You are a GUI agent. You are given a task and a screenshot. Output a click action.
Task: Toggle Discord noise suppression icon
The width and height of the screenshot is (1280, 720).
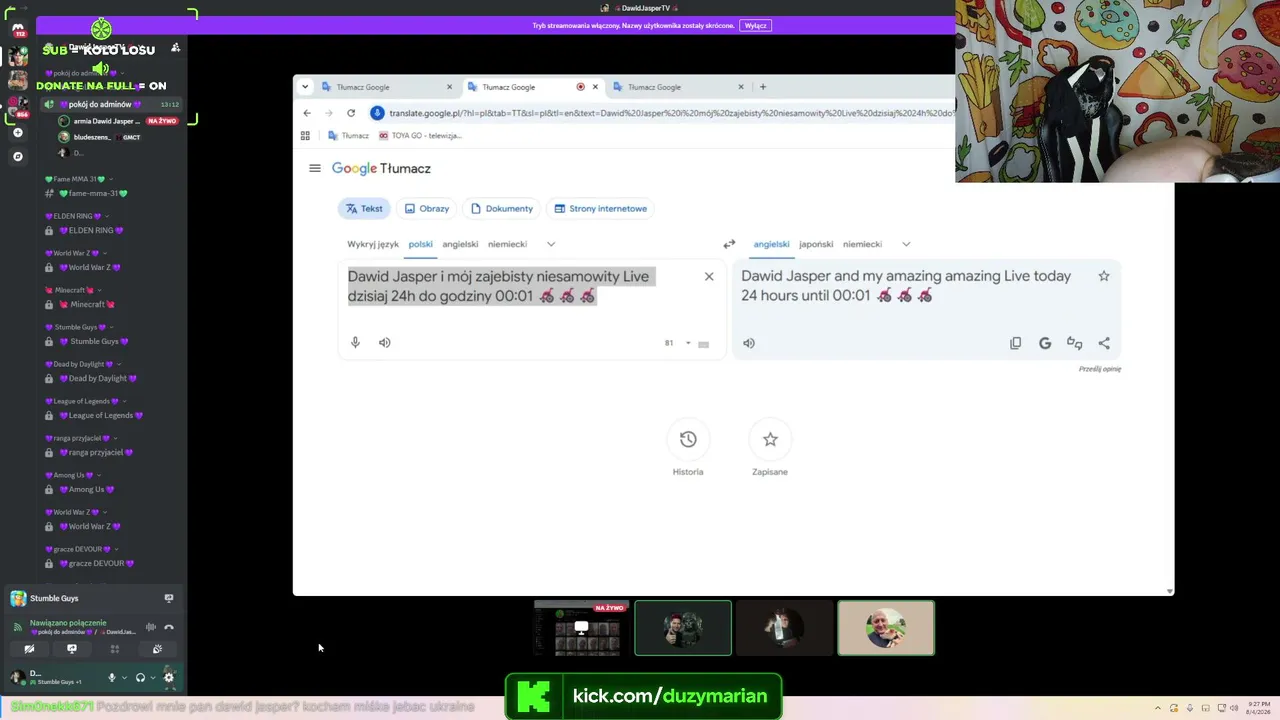click(x=151, y=627)
